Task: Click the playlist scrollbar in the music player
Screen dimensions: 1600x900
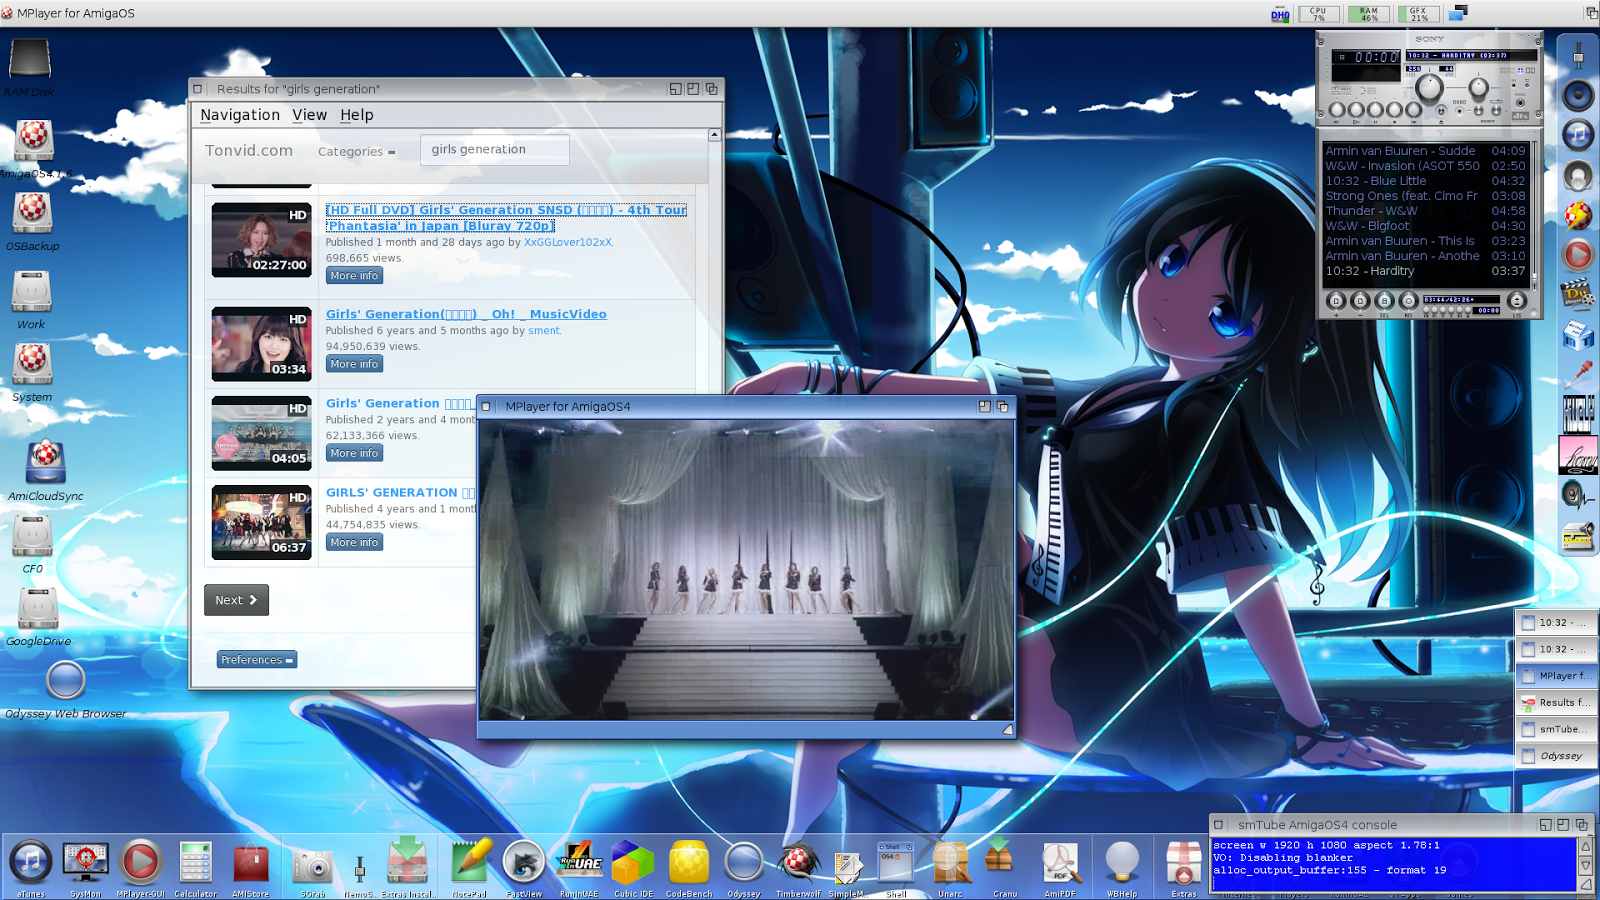Action: pyautogui.click(x=1536, y=213)
